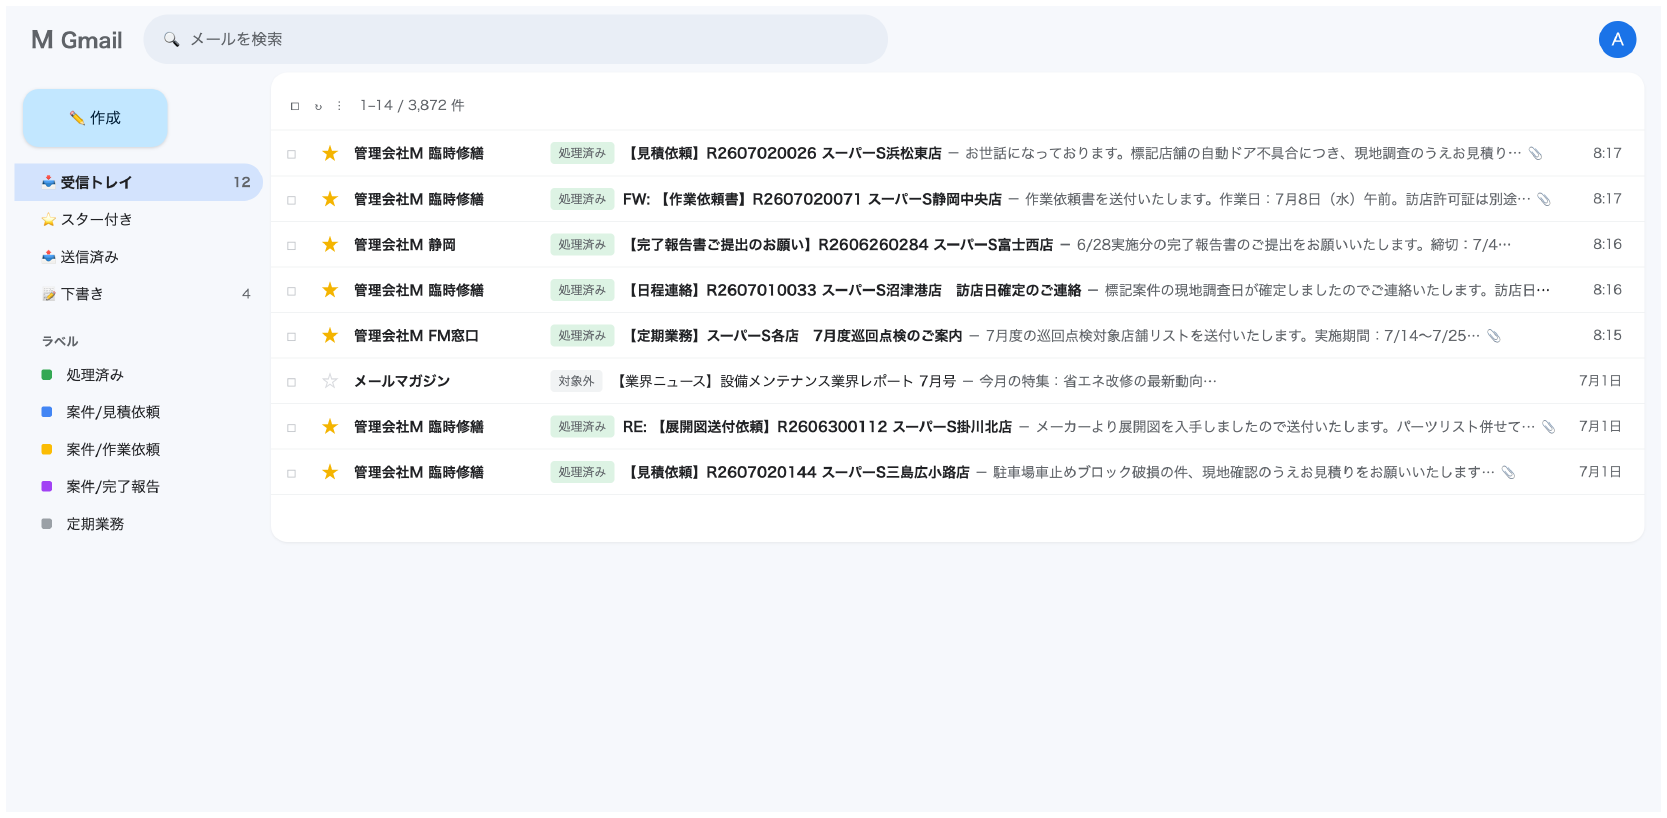
Task: Click the 1–14 / 3,872 件 counter
Action: coord(412,105)
